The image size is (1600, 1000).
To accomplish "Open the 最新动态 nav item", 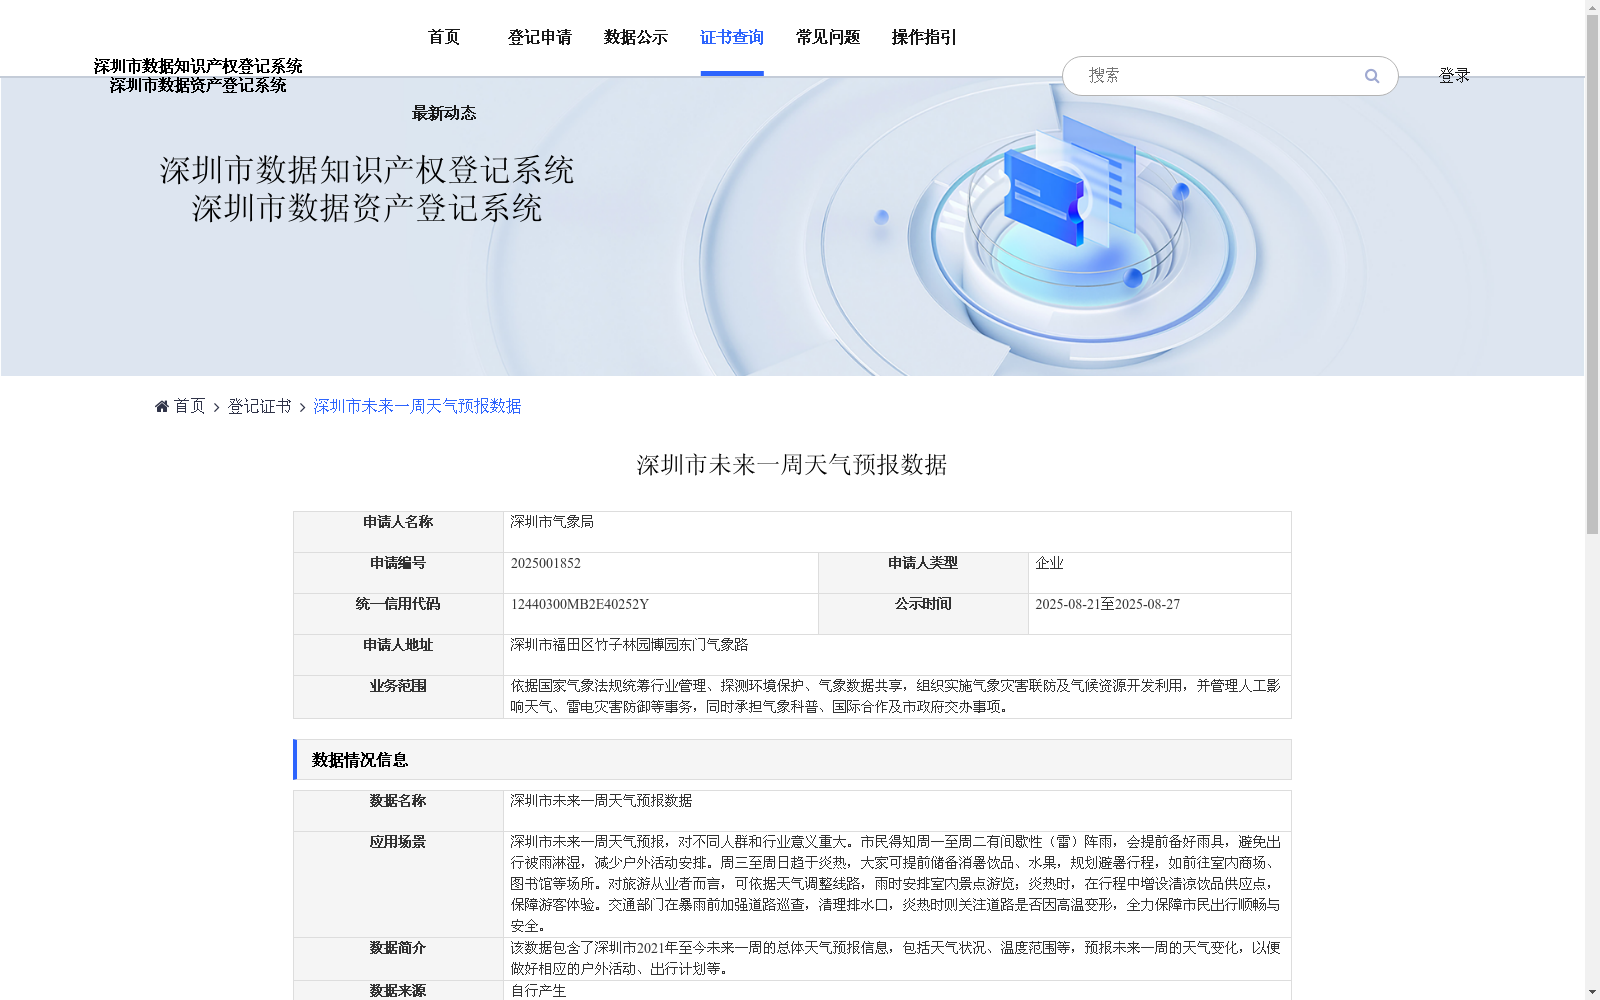I will pos(444,113).
